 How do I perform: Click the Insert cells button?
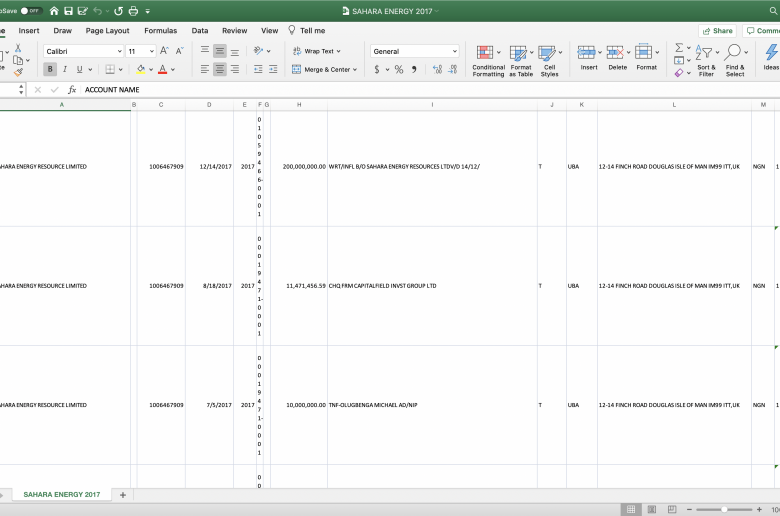[x=589, y=58]
